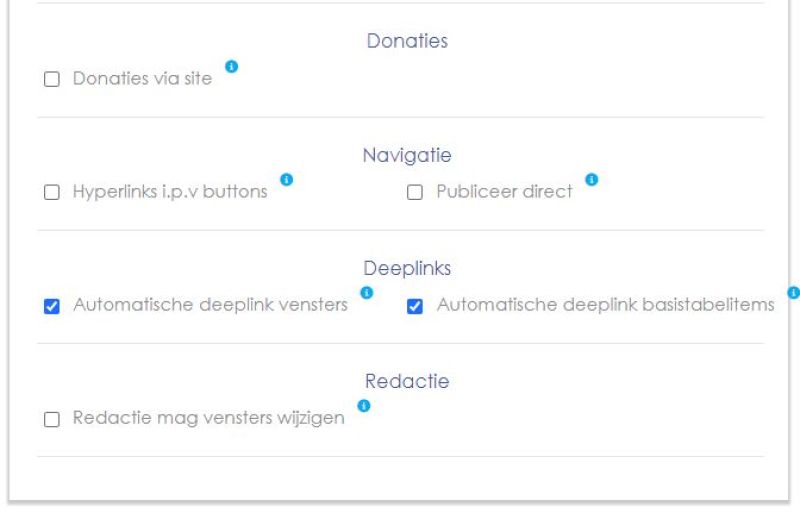Open info icon for Redactie mag vensters wijzigen
The image size is (800, 513).
click(x=363, y=406)
